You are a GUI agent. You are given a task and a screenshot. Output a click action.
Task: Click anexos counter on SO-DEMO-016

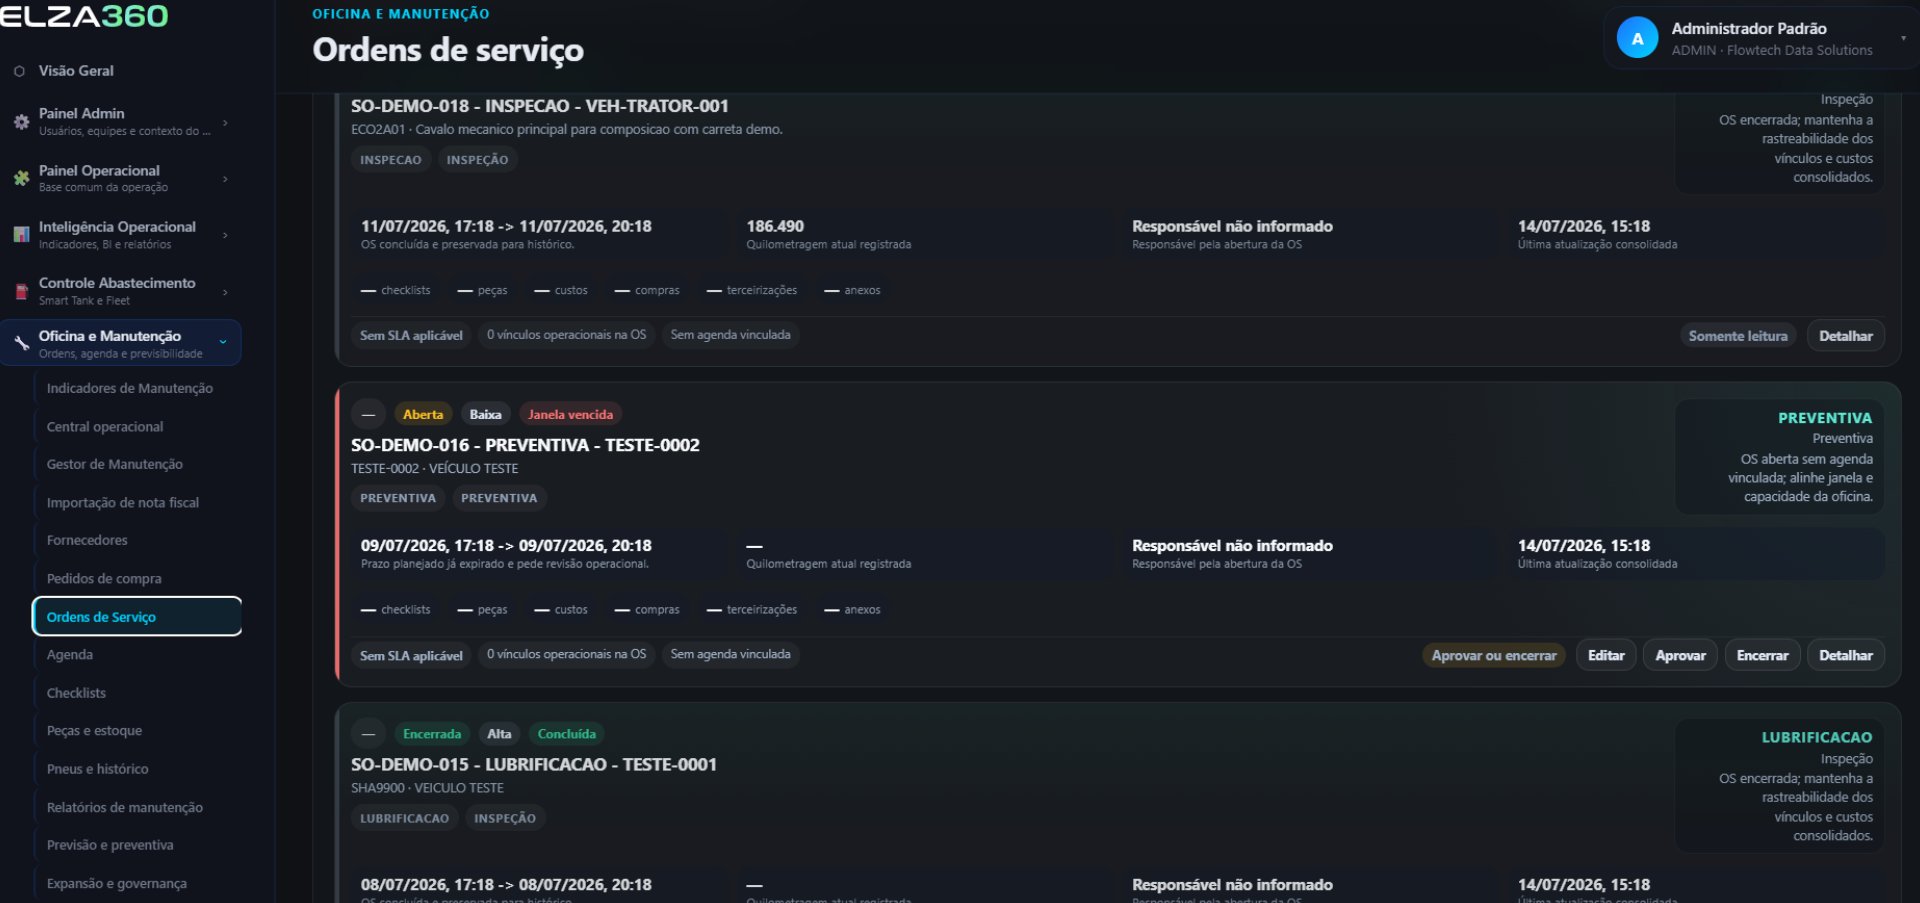[x=852, y=609]
